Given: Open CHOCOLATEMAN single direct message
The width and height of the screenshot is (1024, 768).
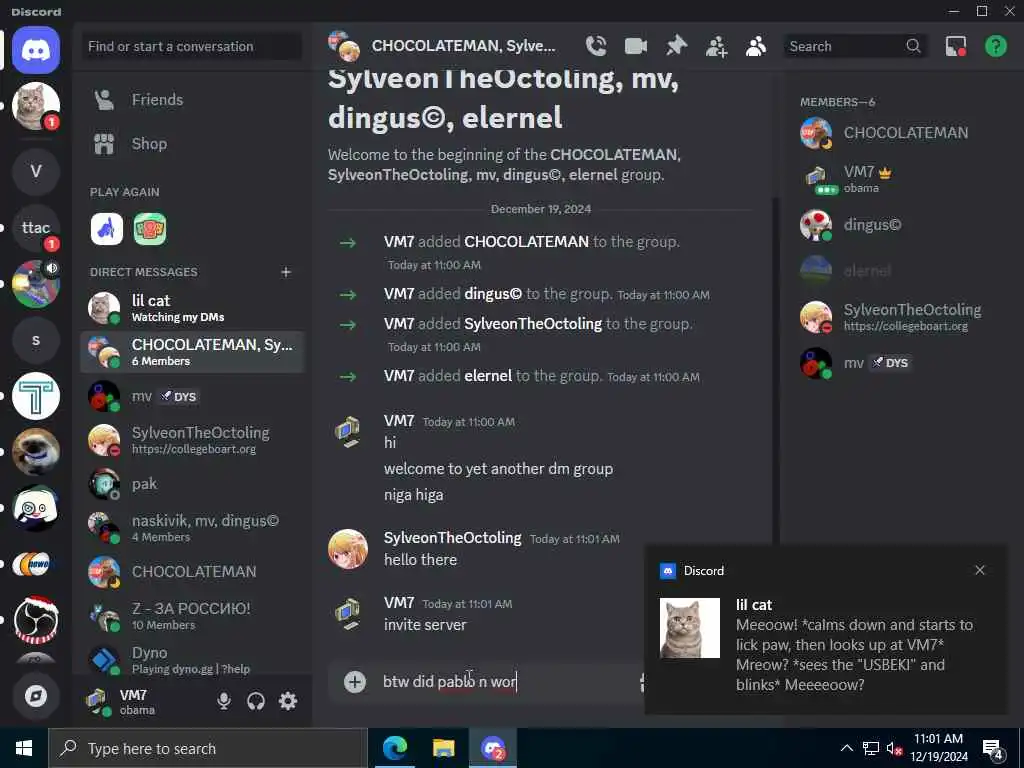Looking at the screenshot, I should click(x=192, y=571).
